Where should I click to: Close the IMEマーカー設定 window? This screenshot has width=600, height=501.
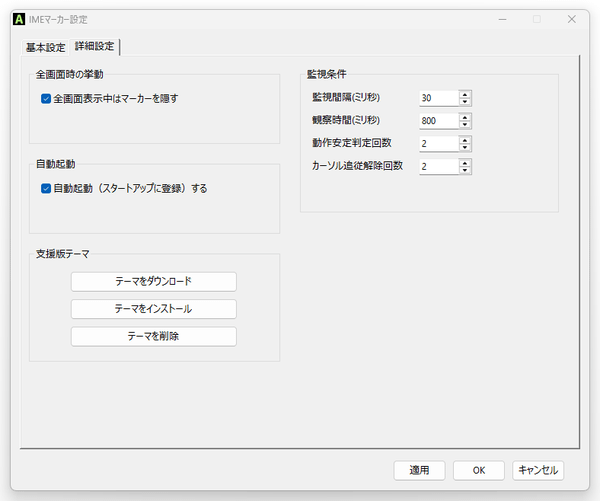tap(572, 19)
